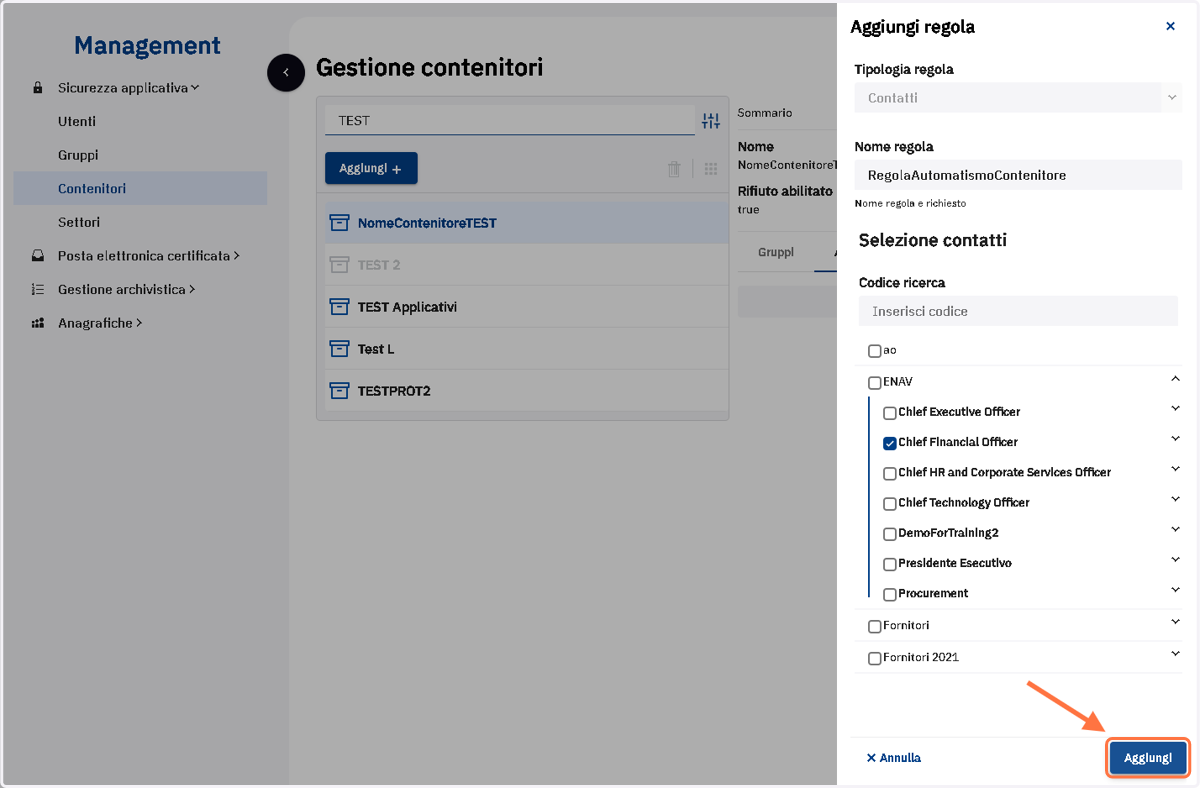Click the grid drag-handle icon
Screen dimensions: 1200x788
point(711,169)
